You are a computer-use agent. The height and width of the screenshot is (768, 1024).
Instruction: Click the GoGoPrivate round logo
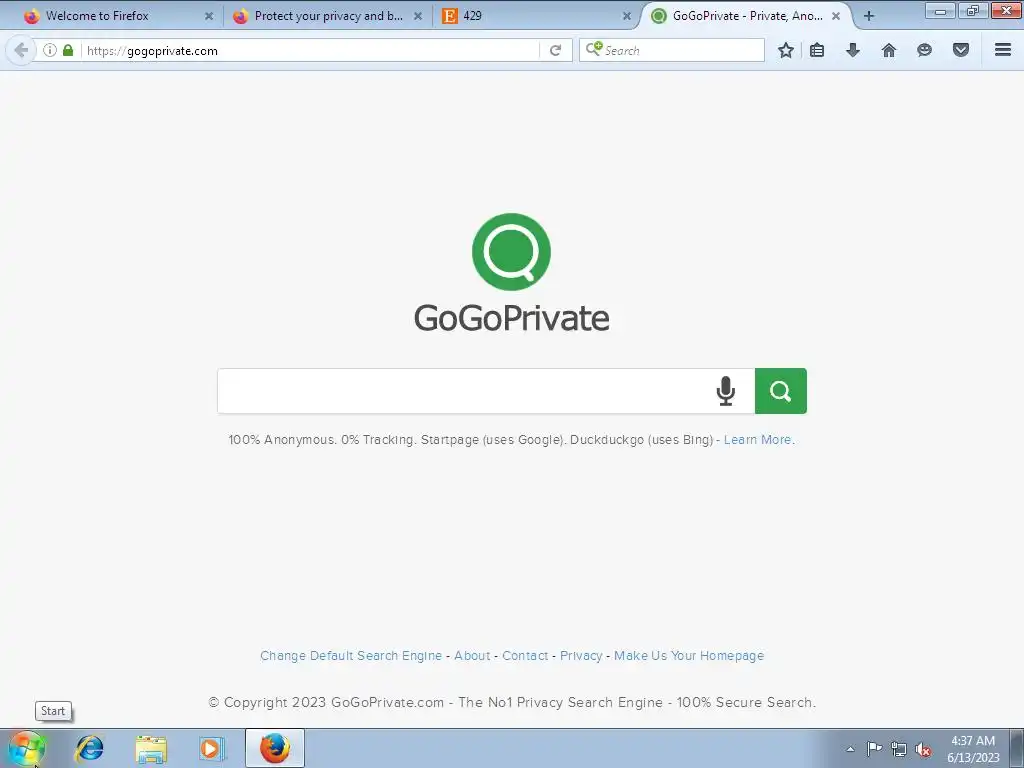[x=511, y=252]
